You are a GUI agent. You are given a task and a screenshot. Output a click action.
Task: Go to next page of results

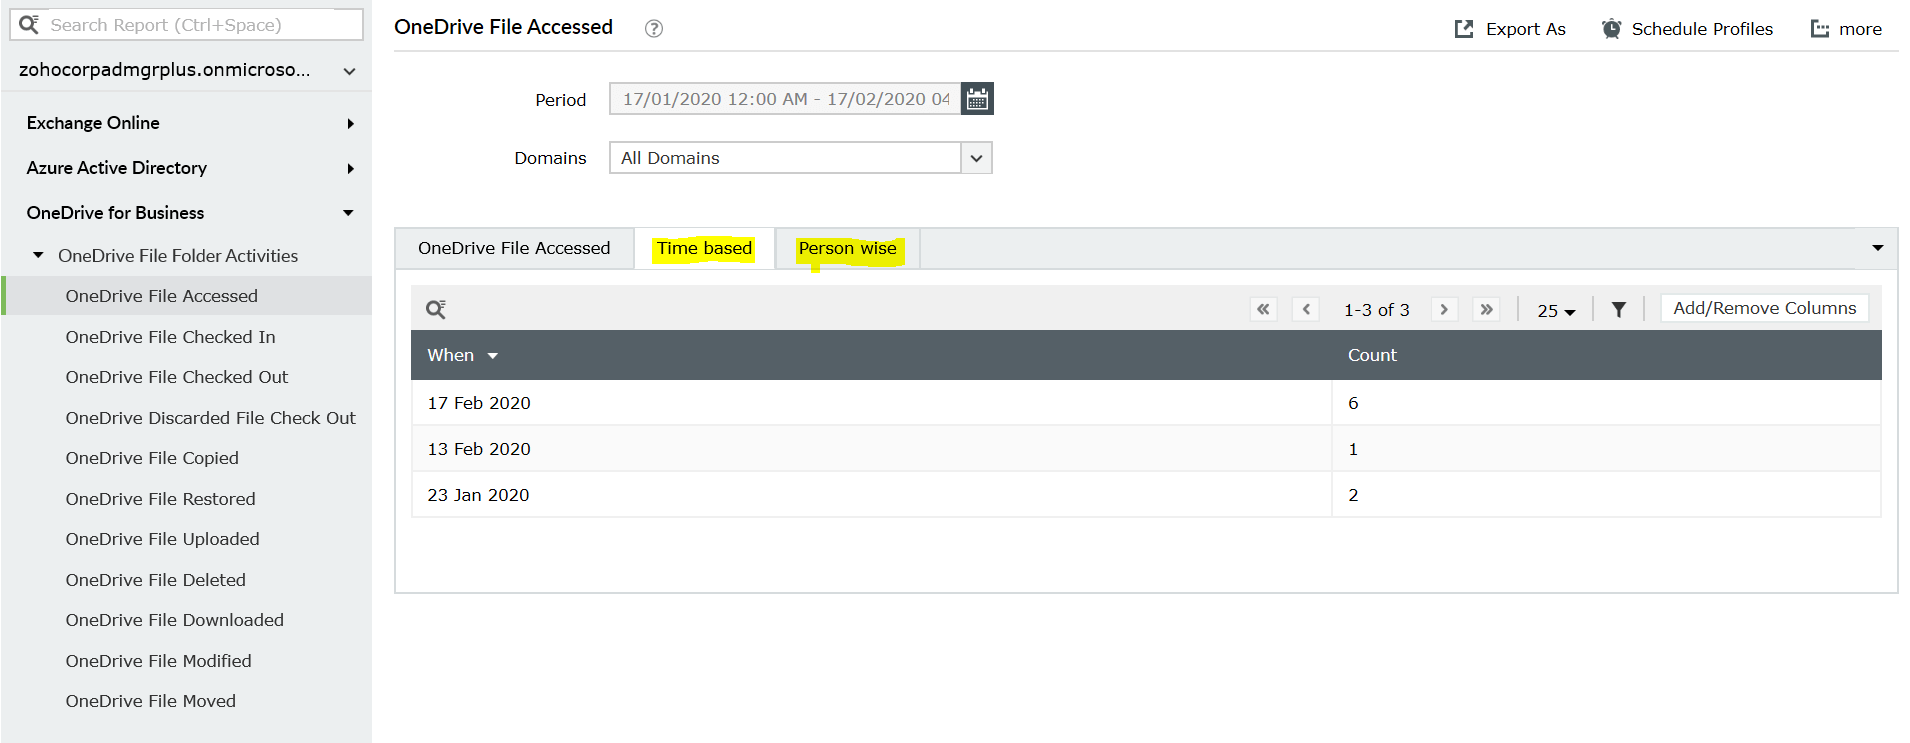tap(1444, 309)
